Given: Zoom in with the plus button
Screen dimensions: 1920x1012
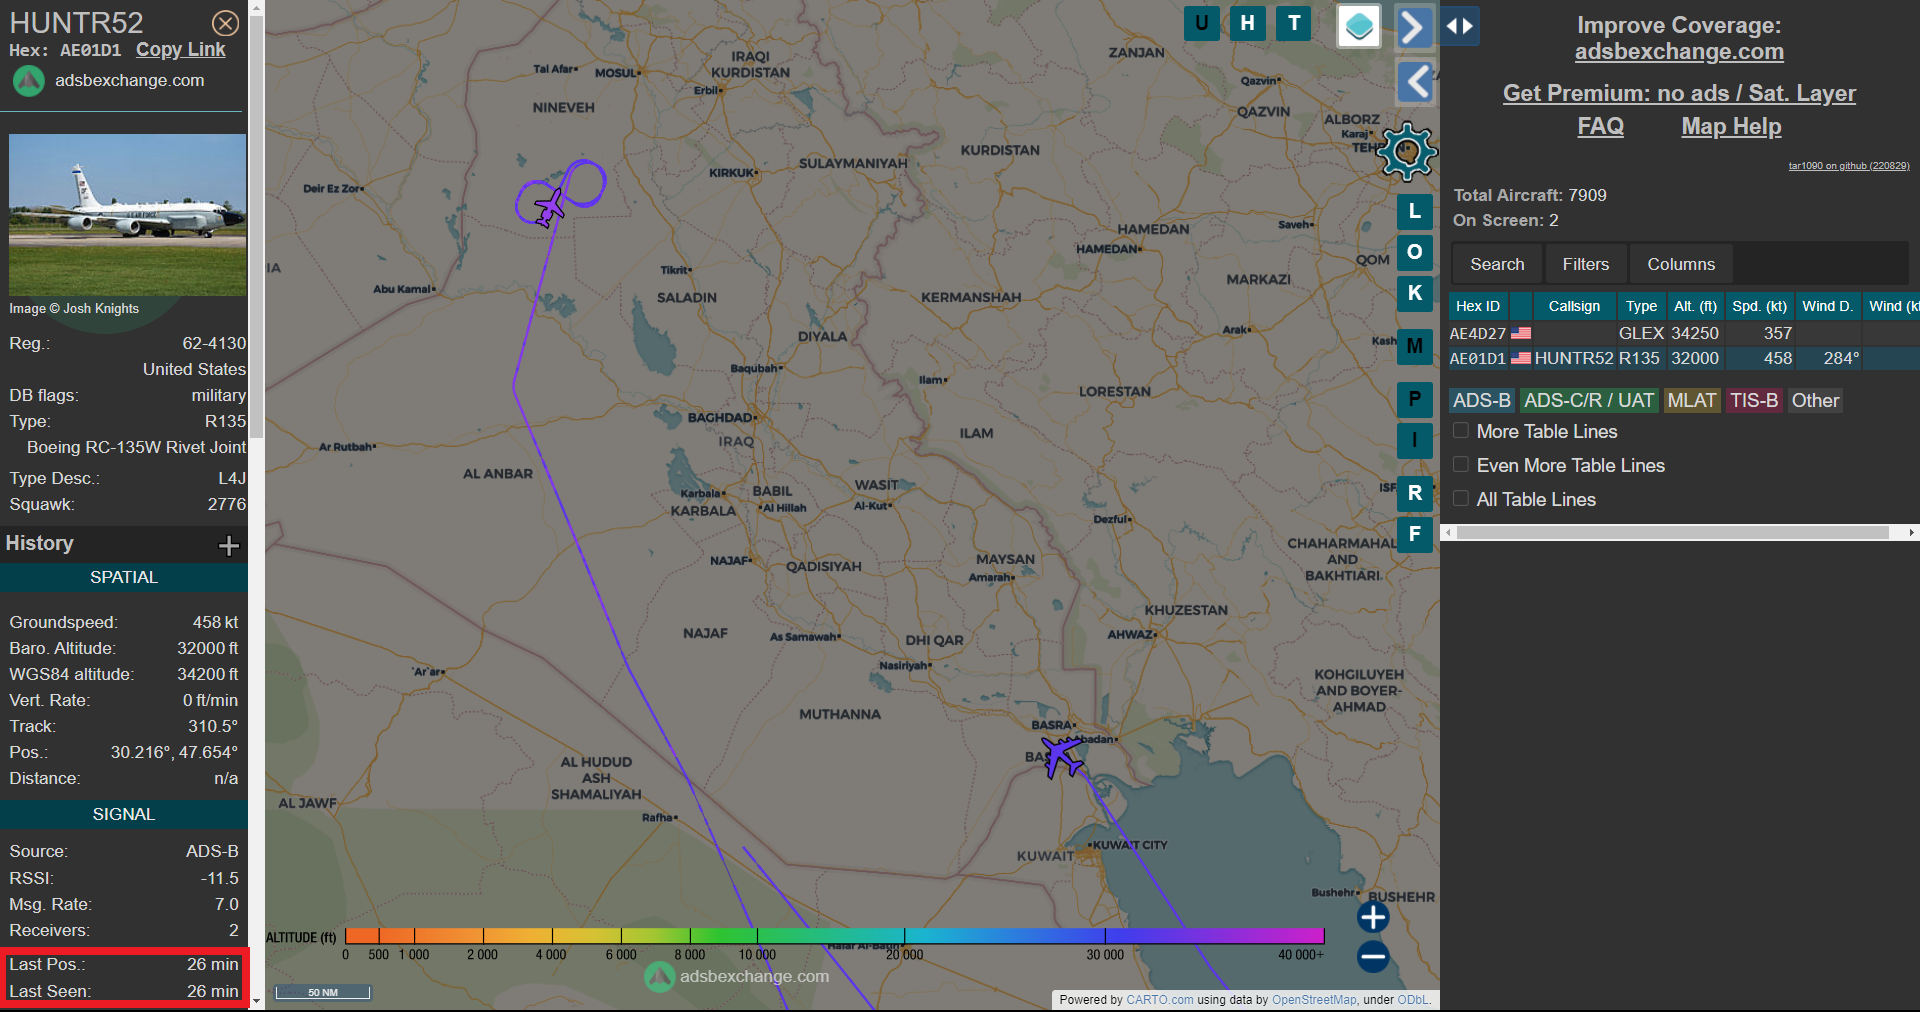Looking at the screenshot, I should 1373,916.
